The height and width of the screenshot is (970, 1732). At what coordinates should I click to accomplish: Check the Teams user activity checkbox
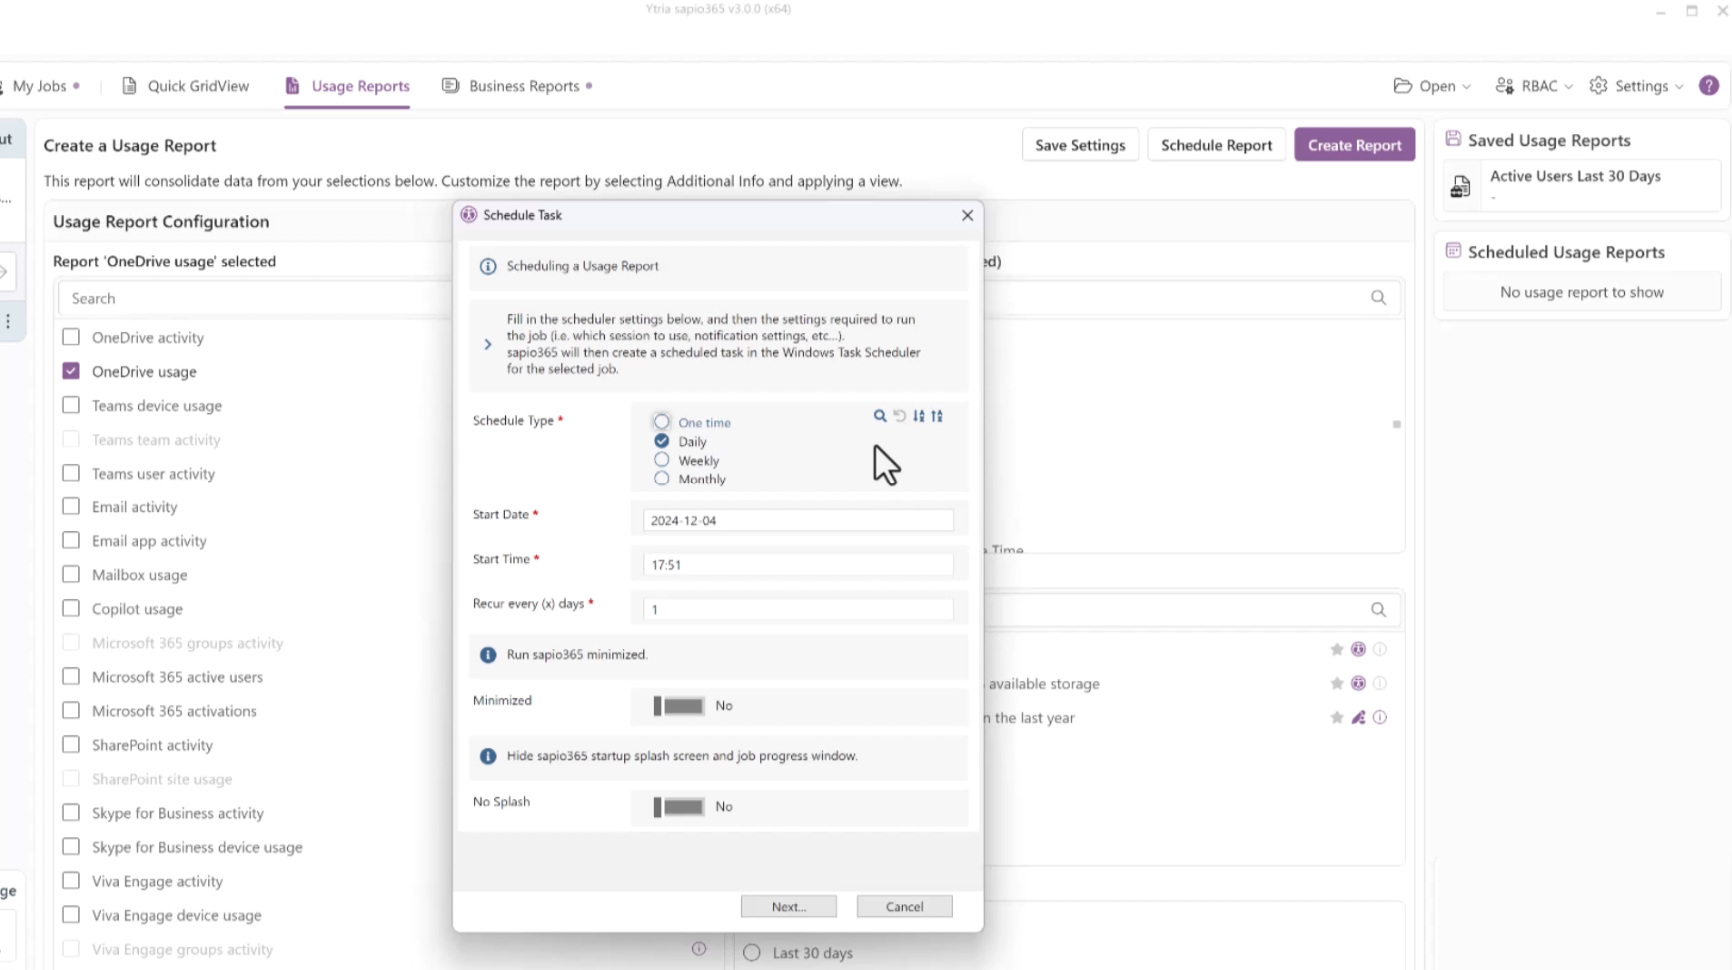[71, 473]
